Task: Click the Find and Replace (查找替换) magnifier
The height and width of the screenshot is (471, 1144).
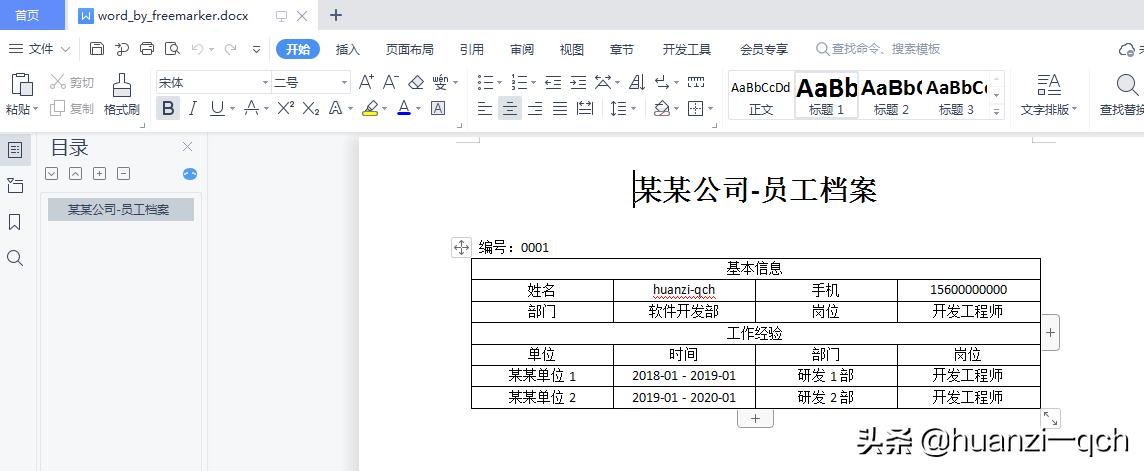Action: pyautogui.click(x=1127, y=85)
